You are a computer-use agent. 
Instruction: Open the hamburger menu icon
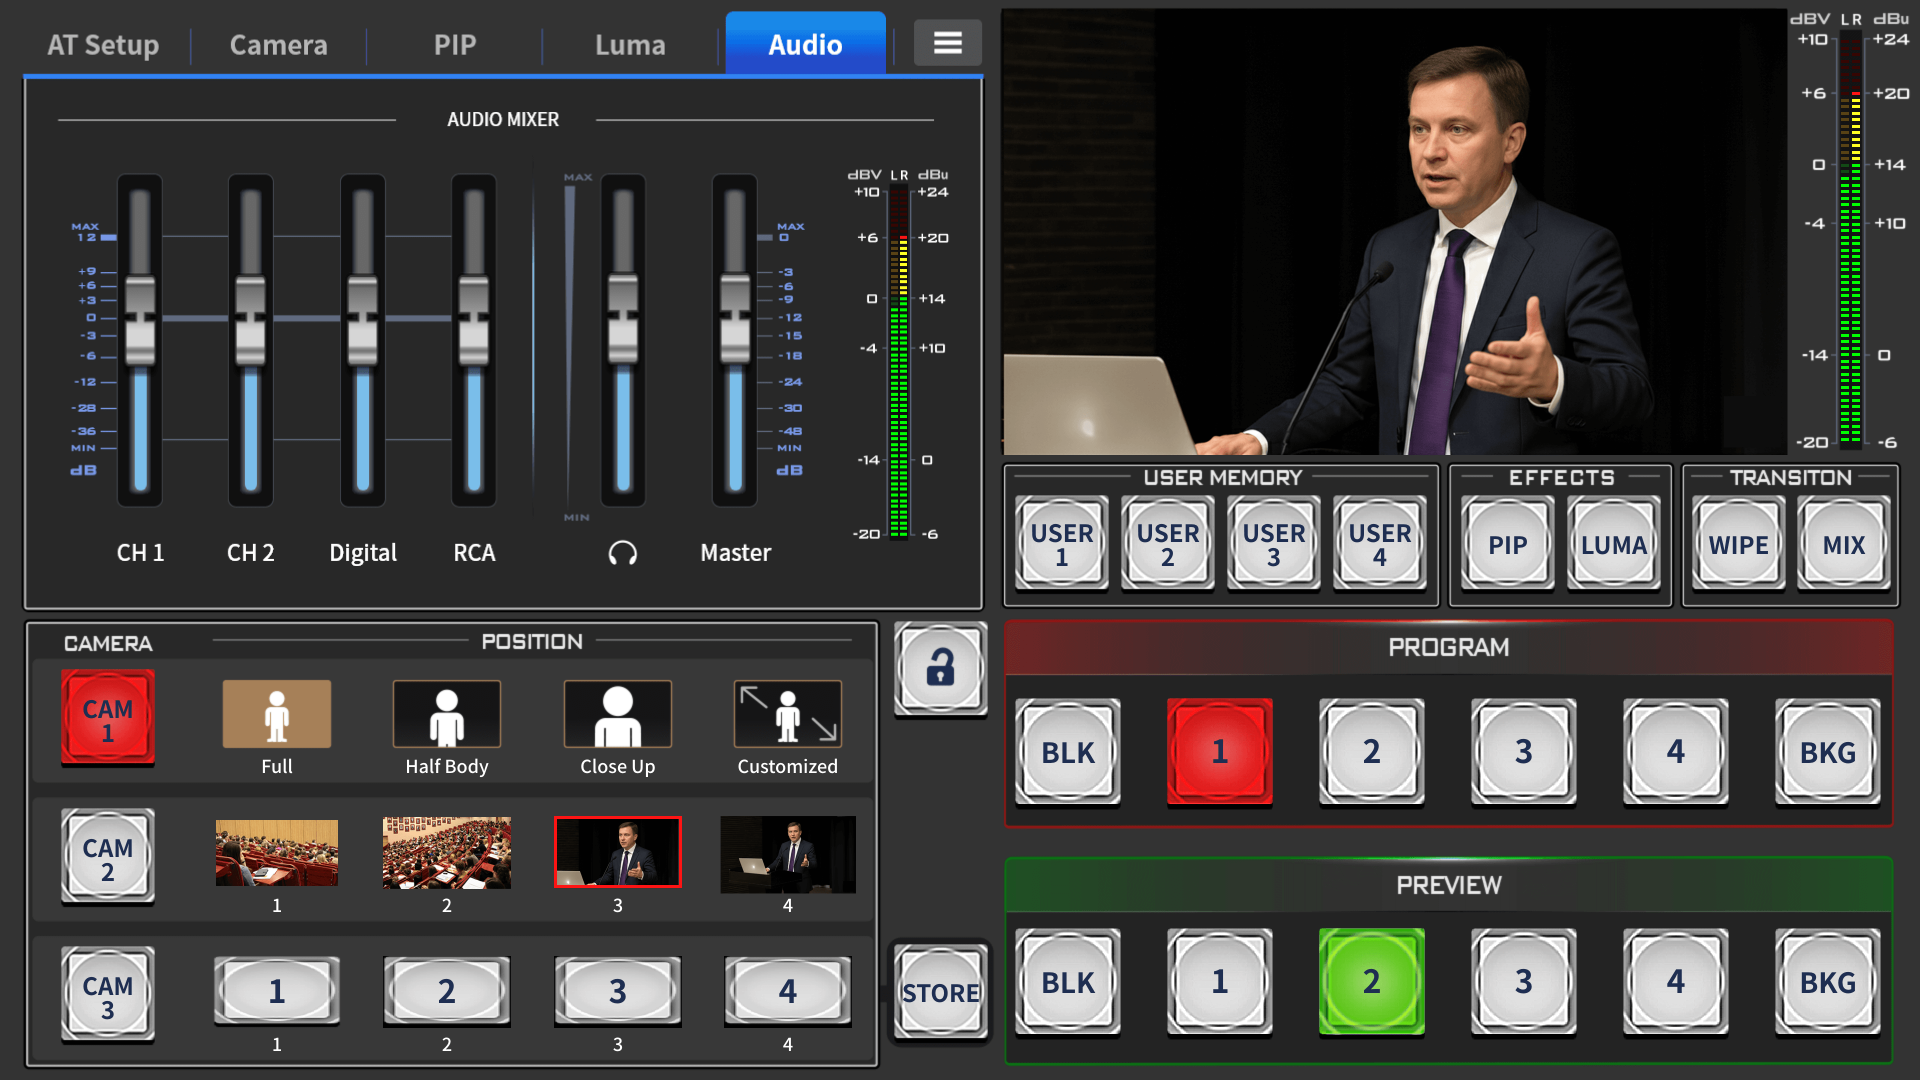[x=947, y=43]
